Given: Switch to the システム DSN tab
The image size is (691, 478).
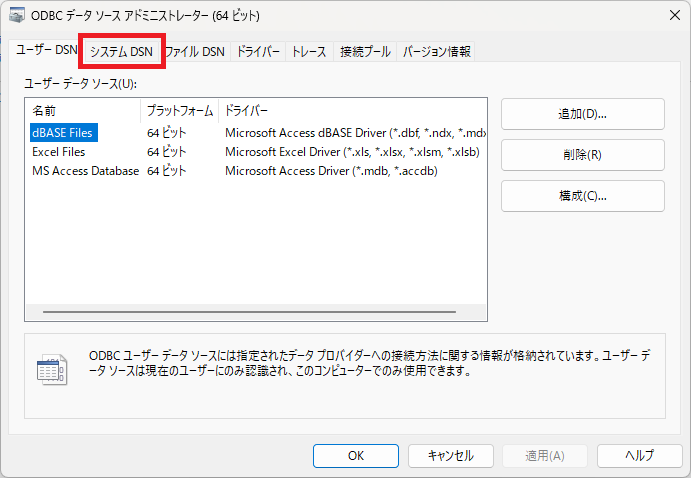Looking at the screenshot, I should [x=121, y=52].
